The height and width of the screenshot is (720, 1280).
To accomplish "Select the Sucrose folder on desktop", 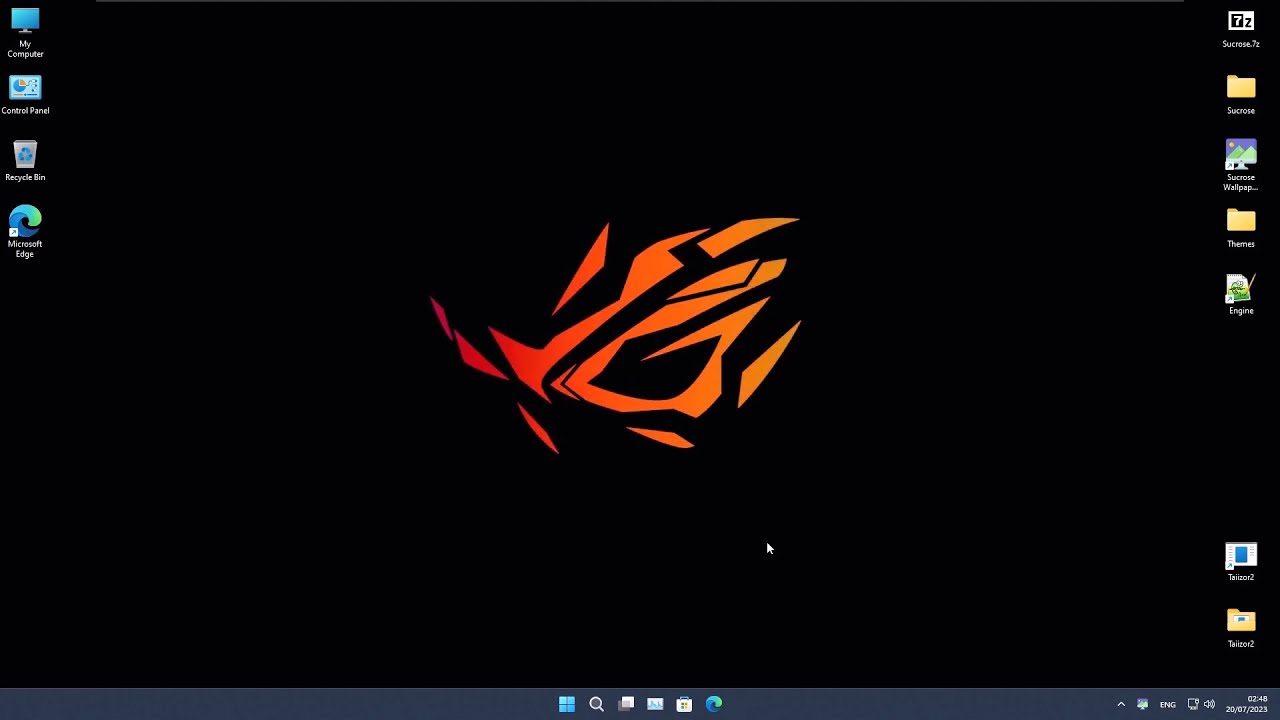I will tap(1241, 95).
